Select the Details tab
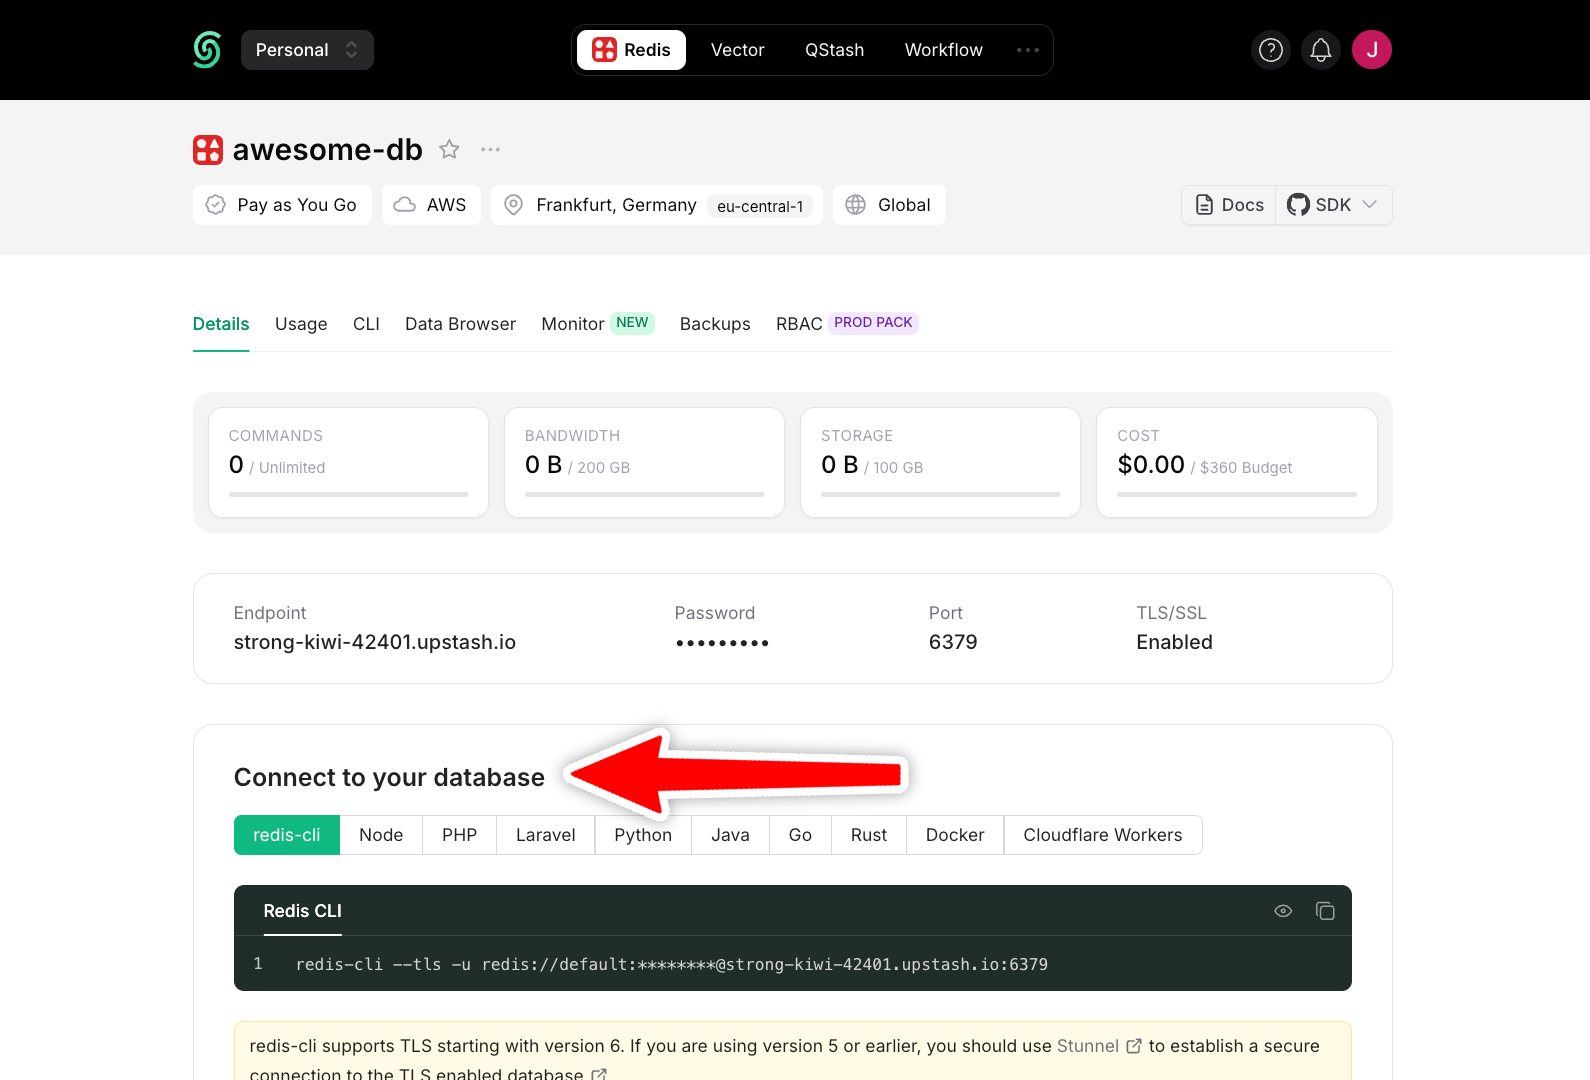 coord(221,324)
